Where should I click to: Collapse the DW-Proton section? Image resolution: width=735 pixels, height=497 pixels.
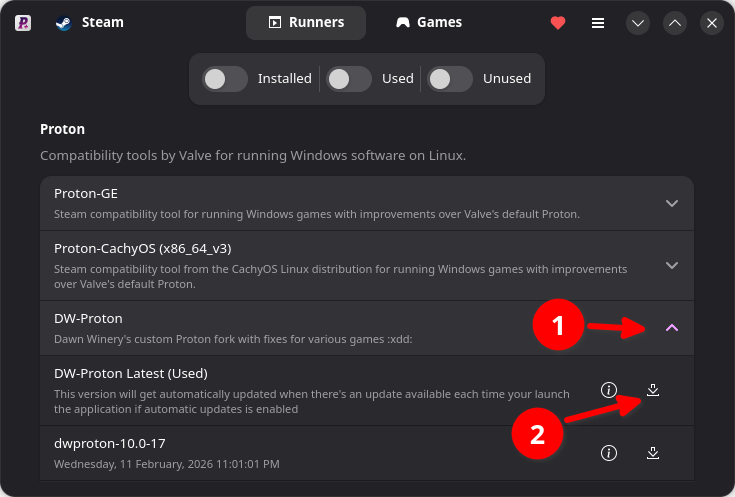[x=672, y=327]
